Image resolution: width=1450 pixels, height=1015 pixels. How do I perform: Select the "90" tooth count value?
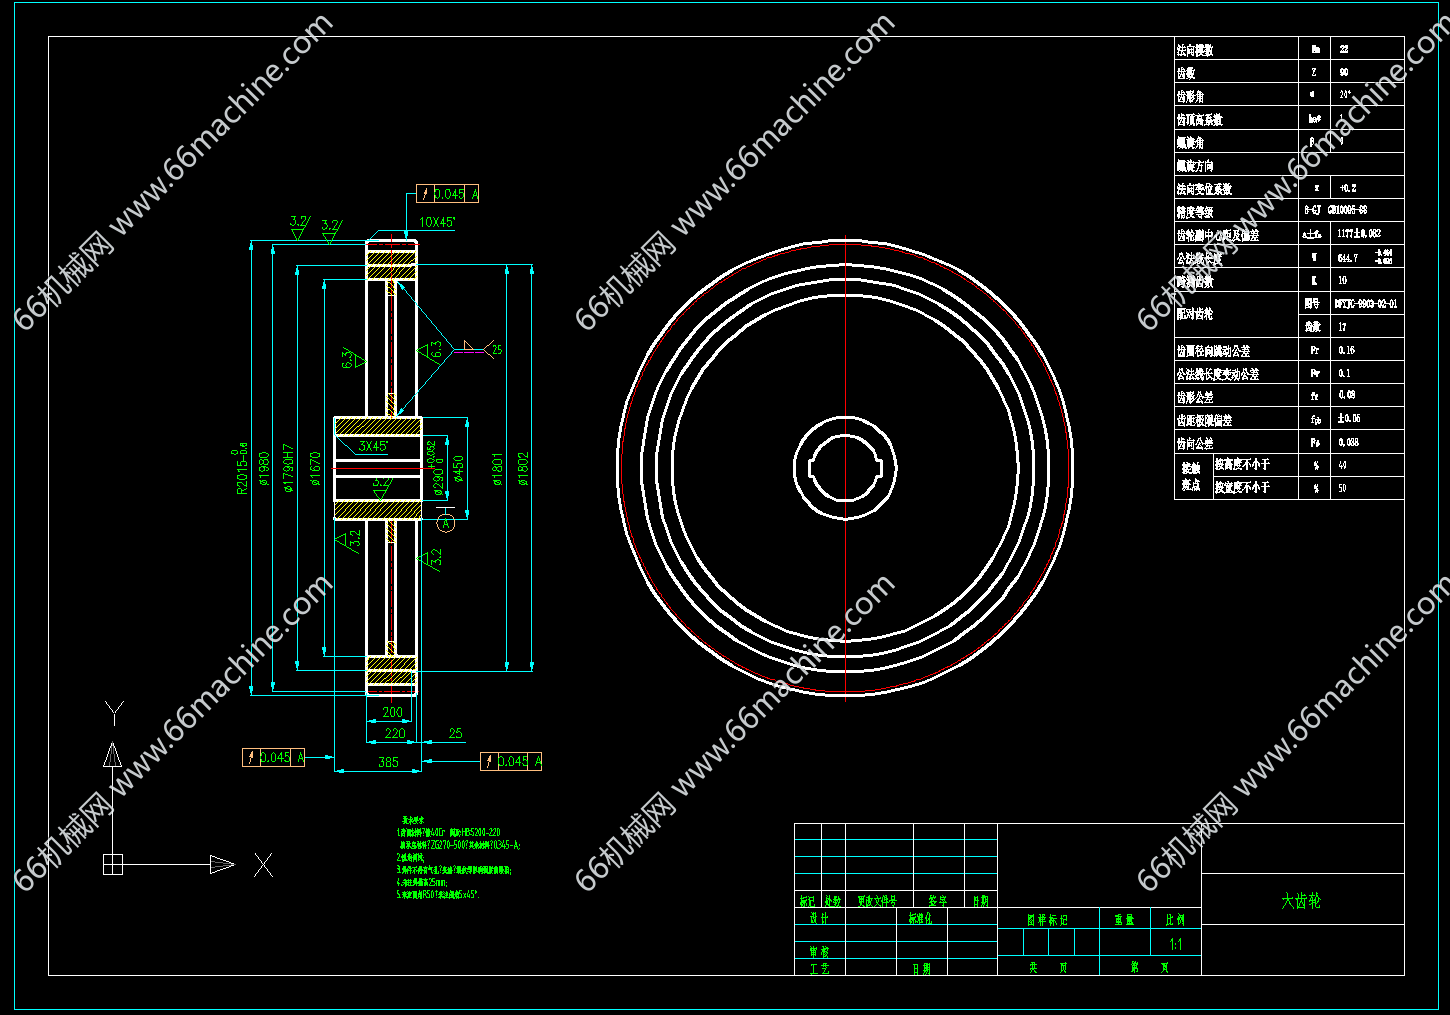pos(1344,72)
